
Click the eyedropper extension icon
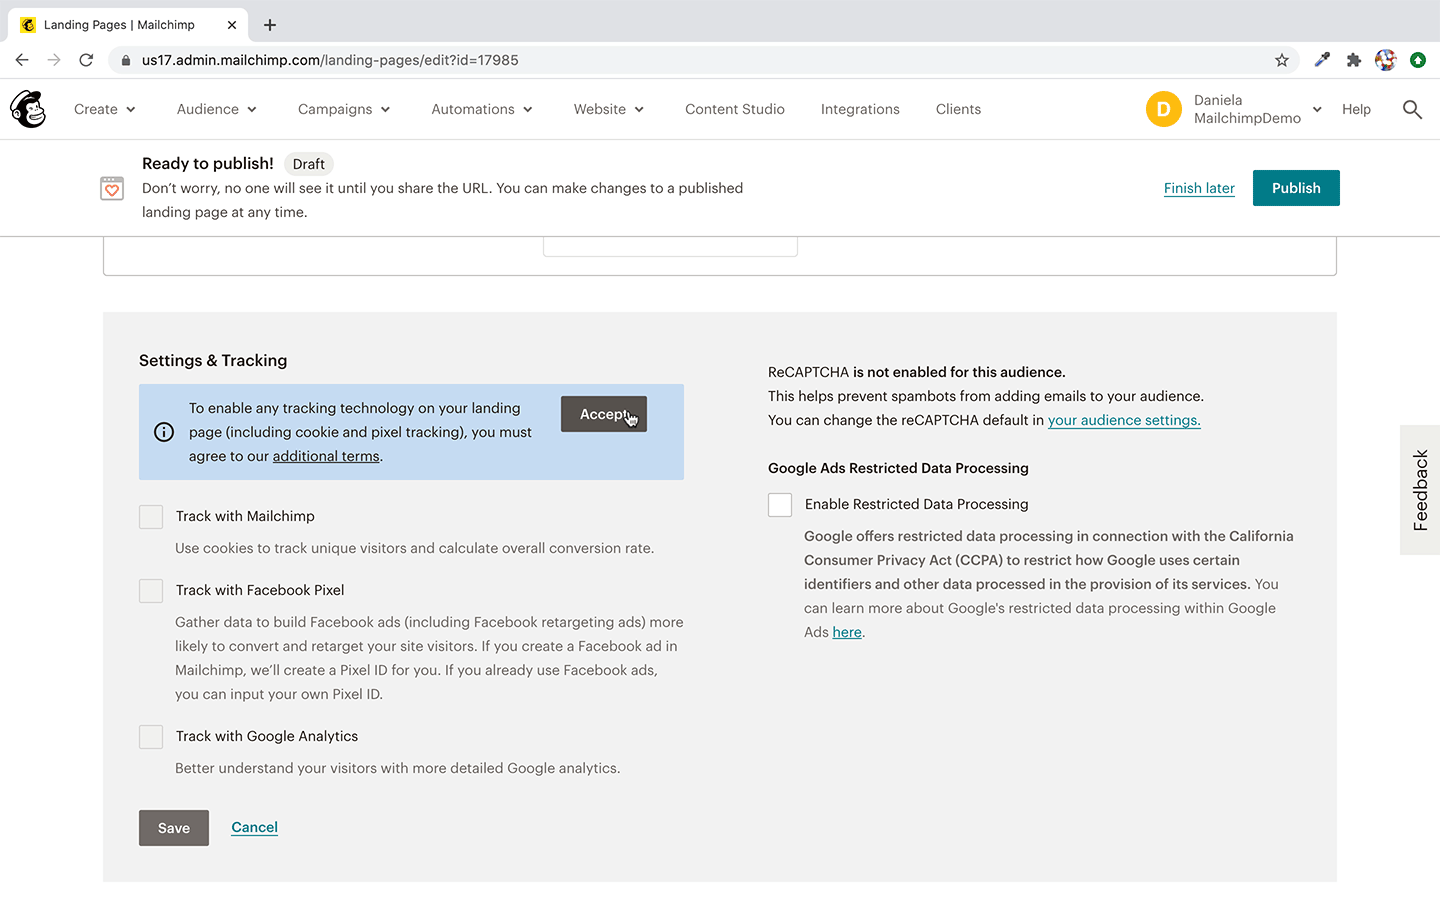click(1322, 60)
